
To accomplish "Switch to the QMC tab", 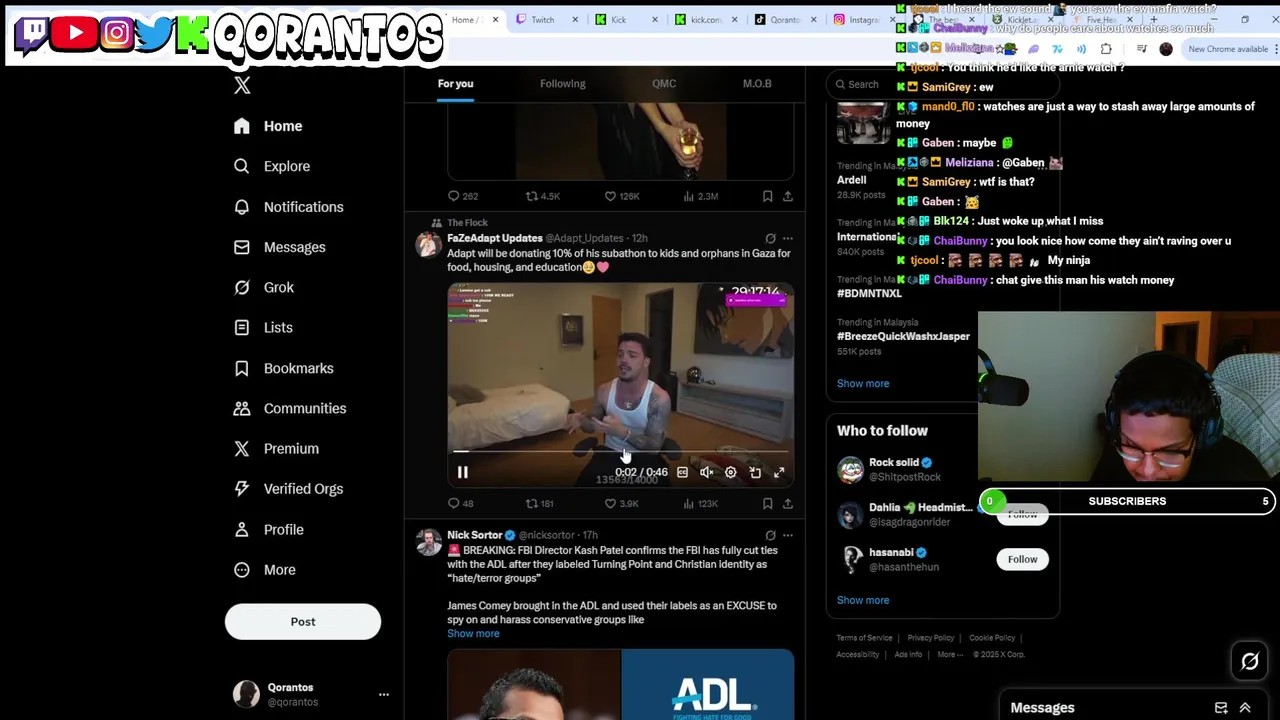I will (664, 84).
